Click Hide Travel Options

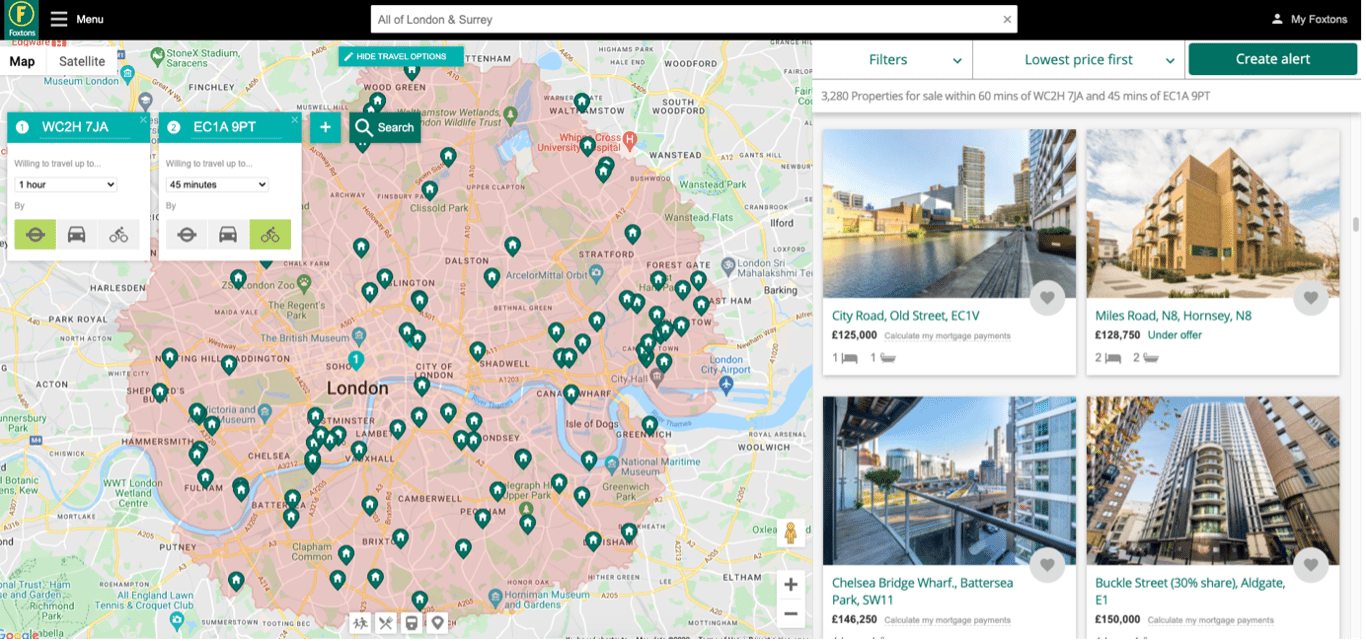[400, 56]
